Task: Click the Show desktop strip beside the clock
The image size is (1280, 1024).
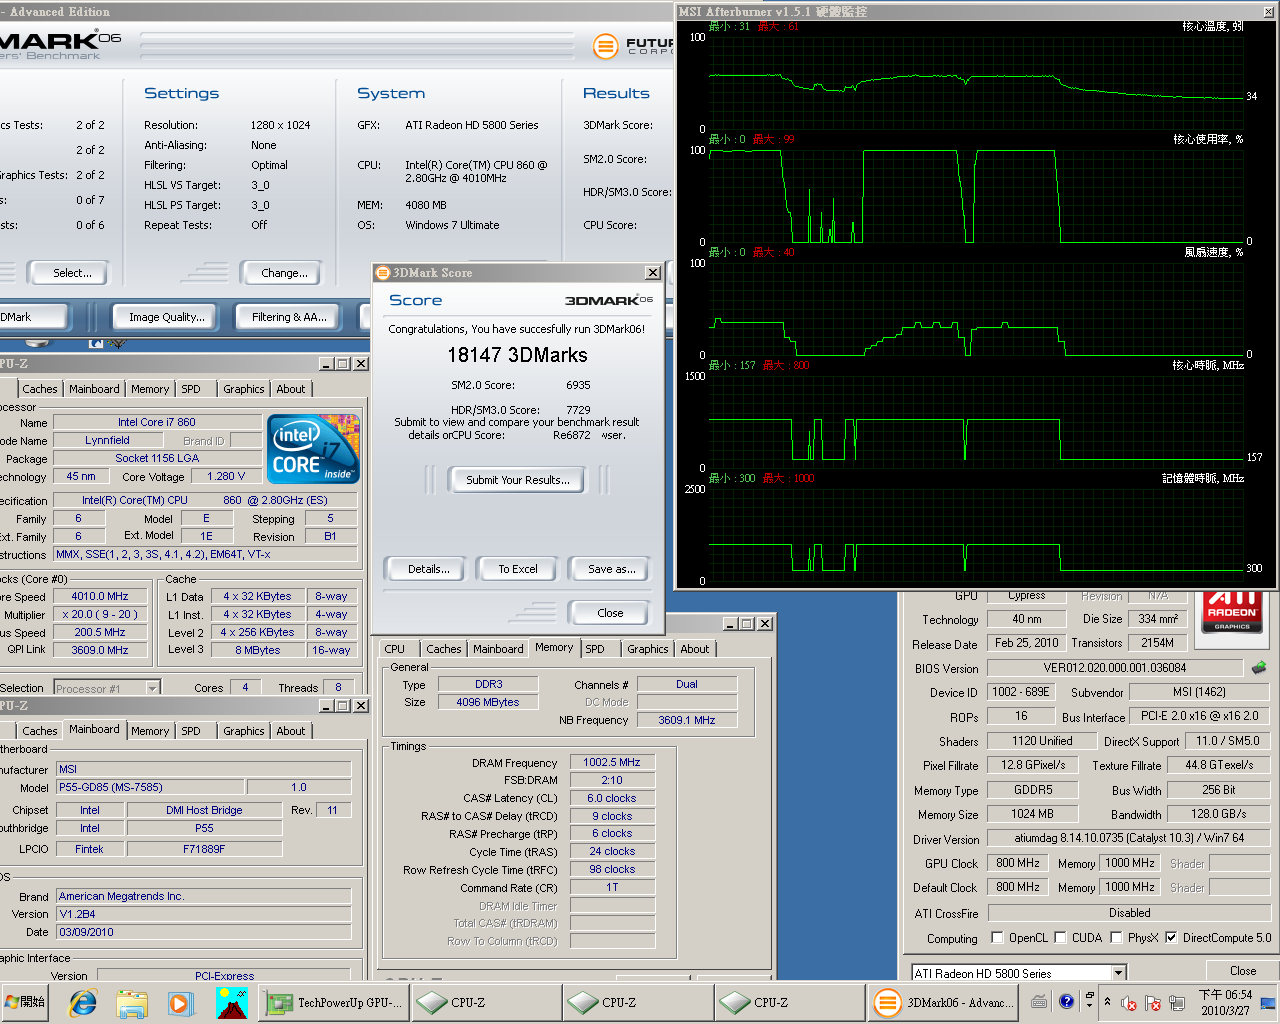Action: [x=1270, y=1002]
